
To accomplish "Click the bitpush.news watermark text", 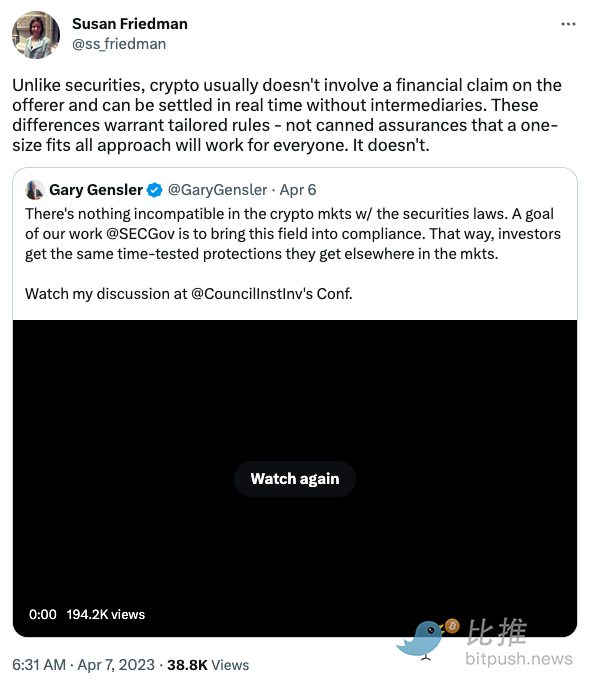I will [519, 659].
